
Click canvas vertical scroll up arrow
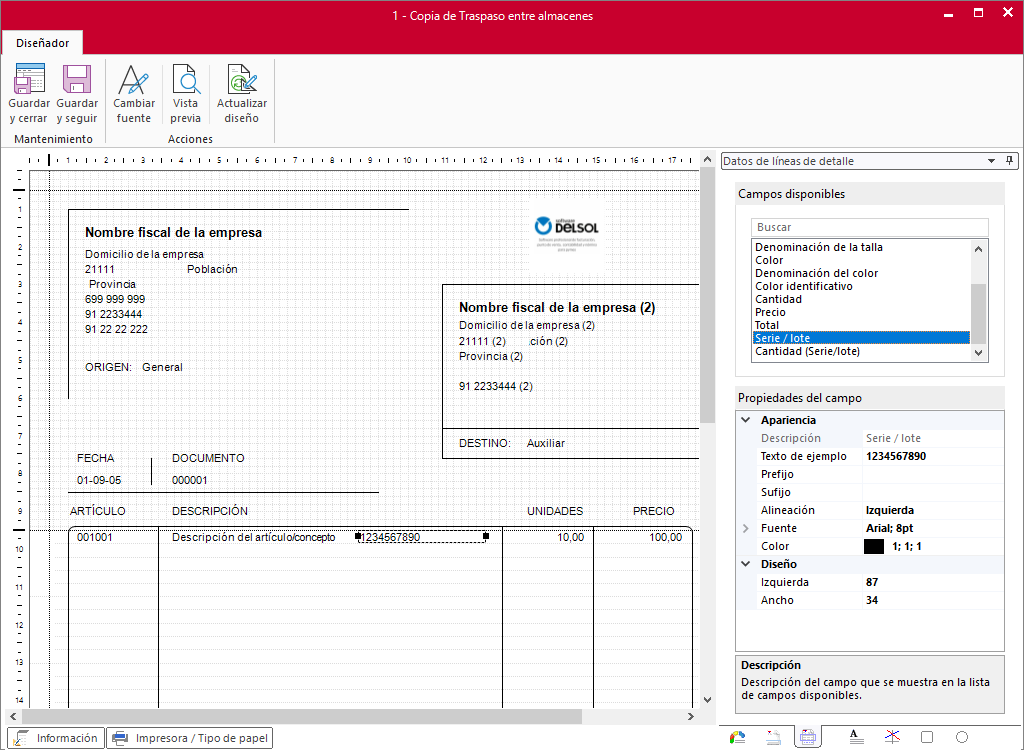[x=707, y=159]
